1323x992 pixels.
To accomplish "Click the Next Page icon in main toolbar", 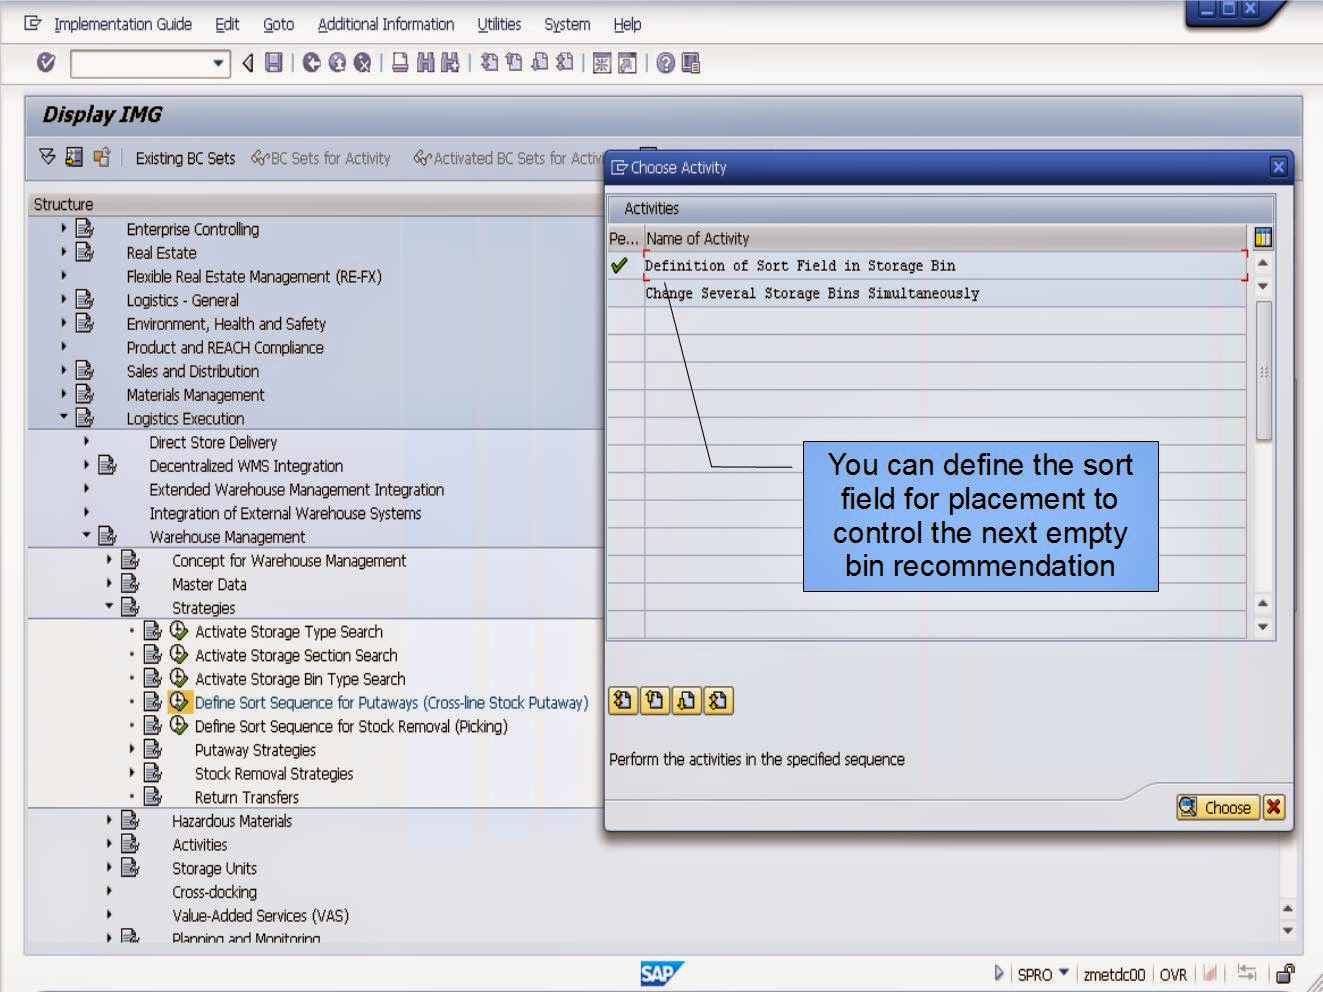I will coord(539,63).
